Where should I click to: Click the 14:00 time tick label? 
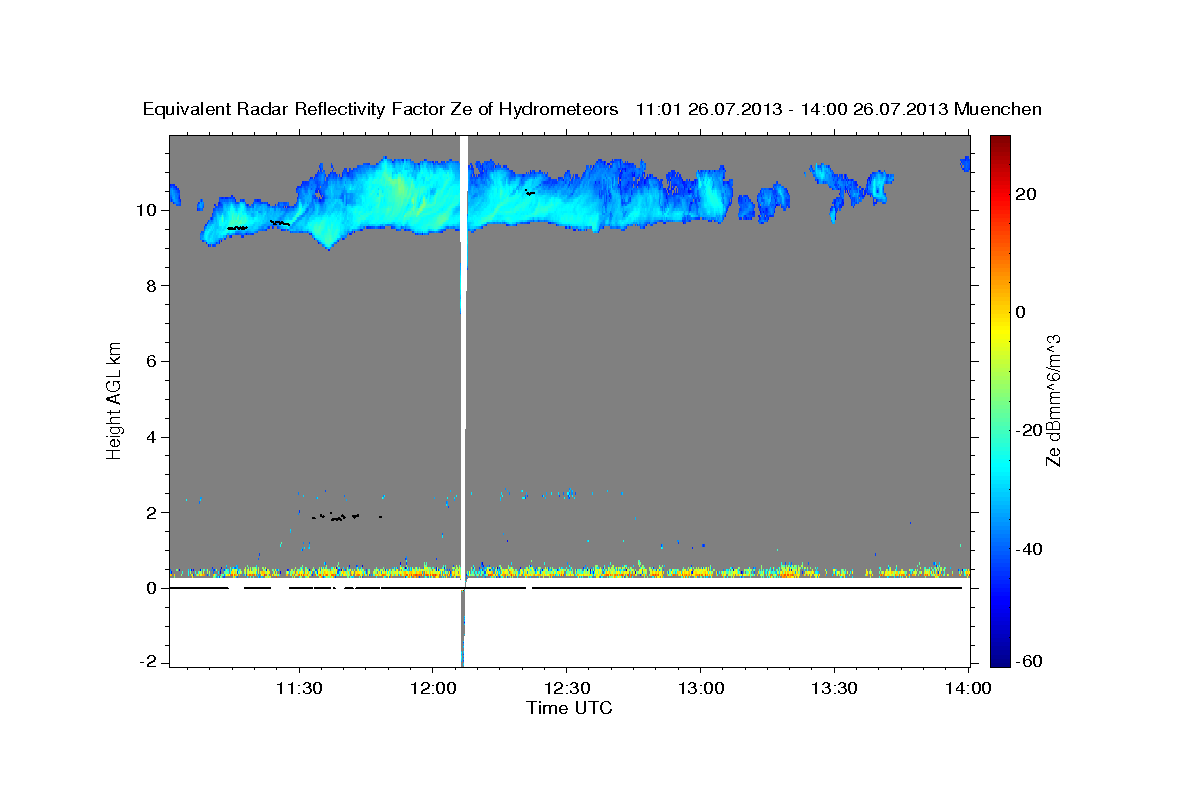(x=968, y=688)
